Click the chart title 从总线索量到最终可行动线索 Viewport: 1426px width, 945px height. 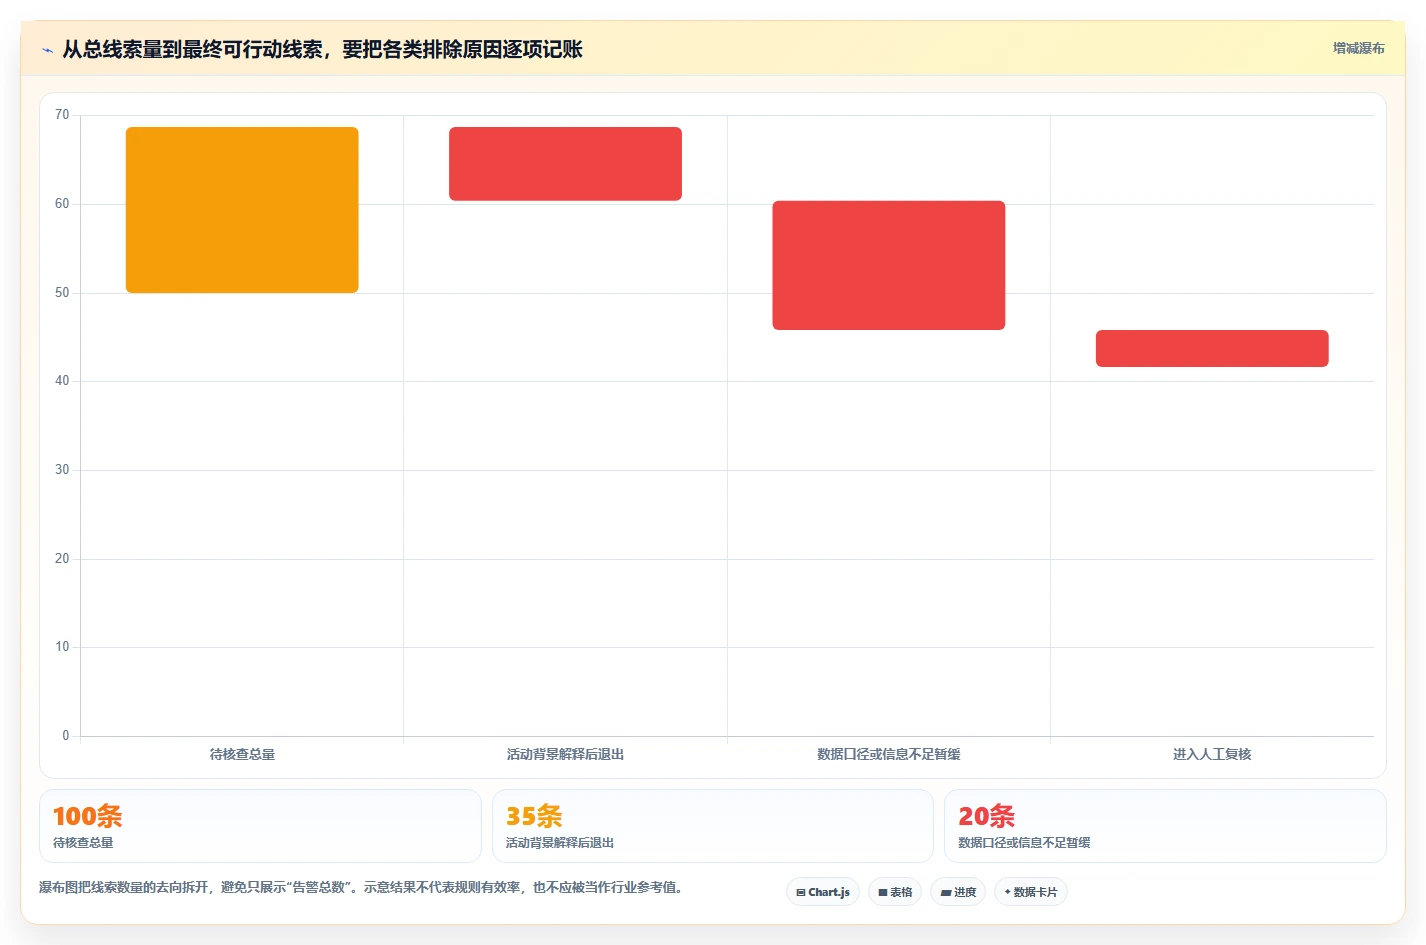pos(322,49)
